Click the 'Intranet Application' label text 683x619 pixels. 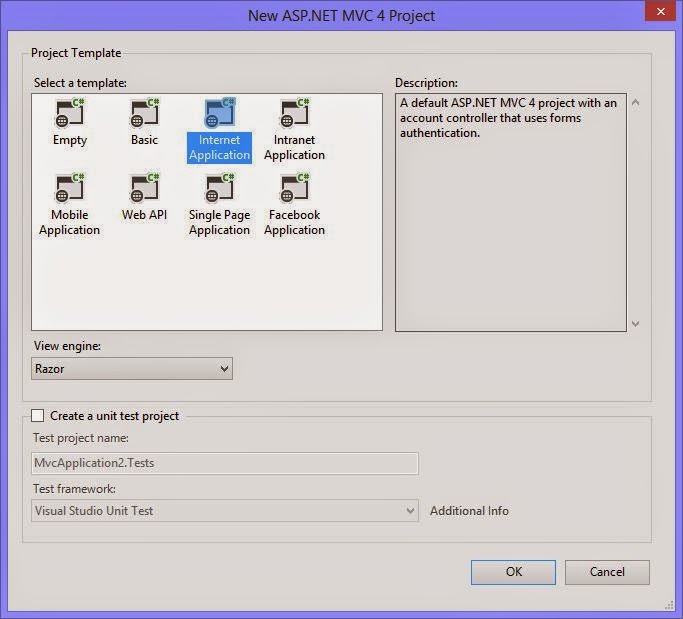click(x=294, y=148)
